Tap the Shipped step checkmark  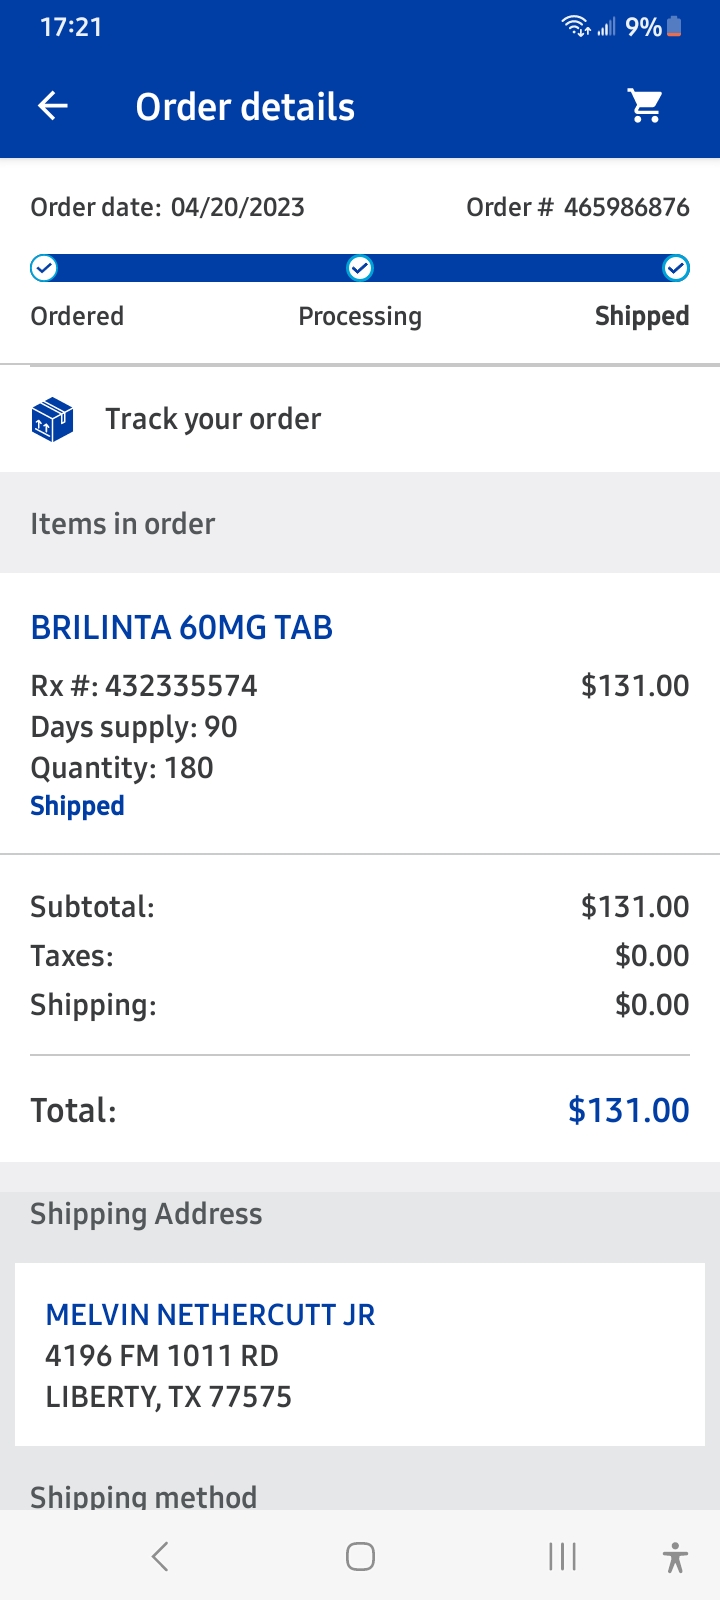click(676, 268)
